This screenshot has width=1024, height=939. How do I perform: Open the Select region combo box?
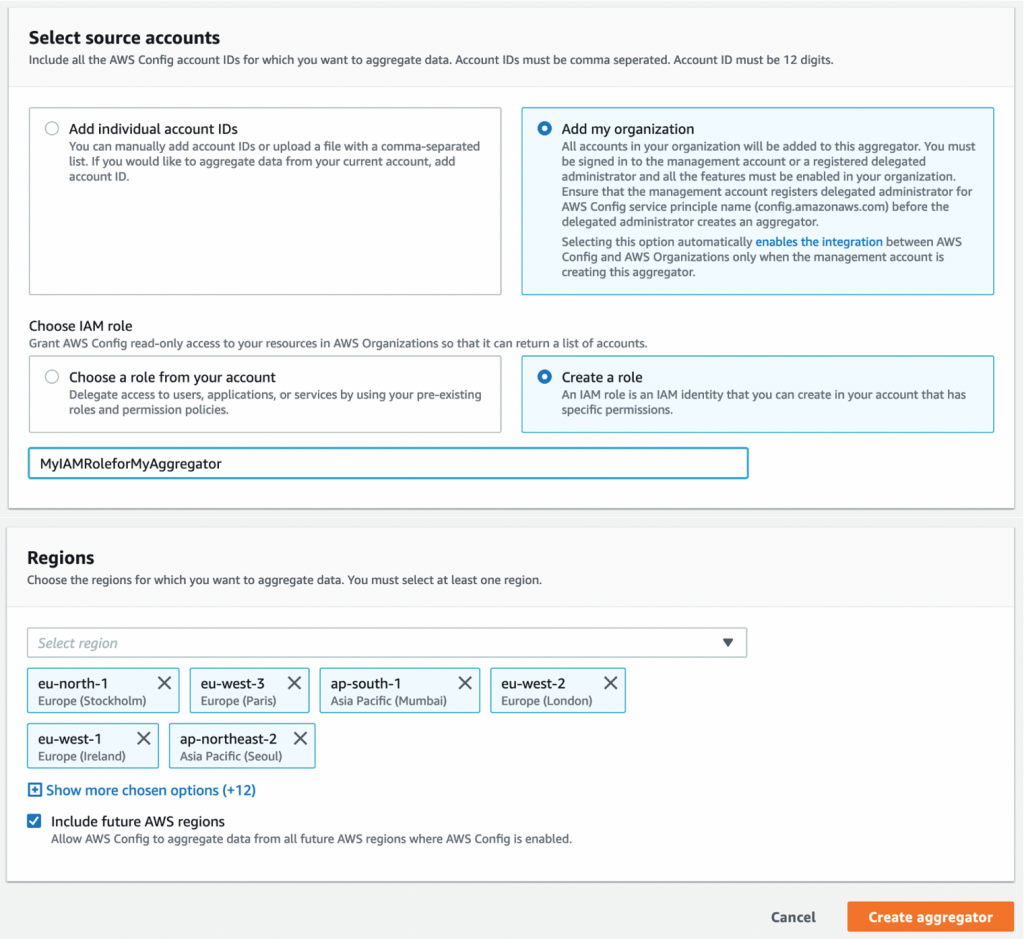[x=300, y=643]
